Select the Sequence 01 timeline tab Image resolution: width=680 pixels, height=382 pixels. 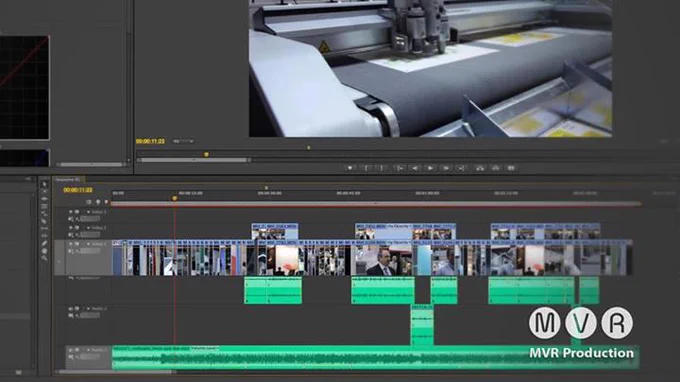tap(68, 179)
